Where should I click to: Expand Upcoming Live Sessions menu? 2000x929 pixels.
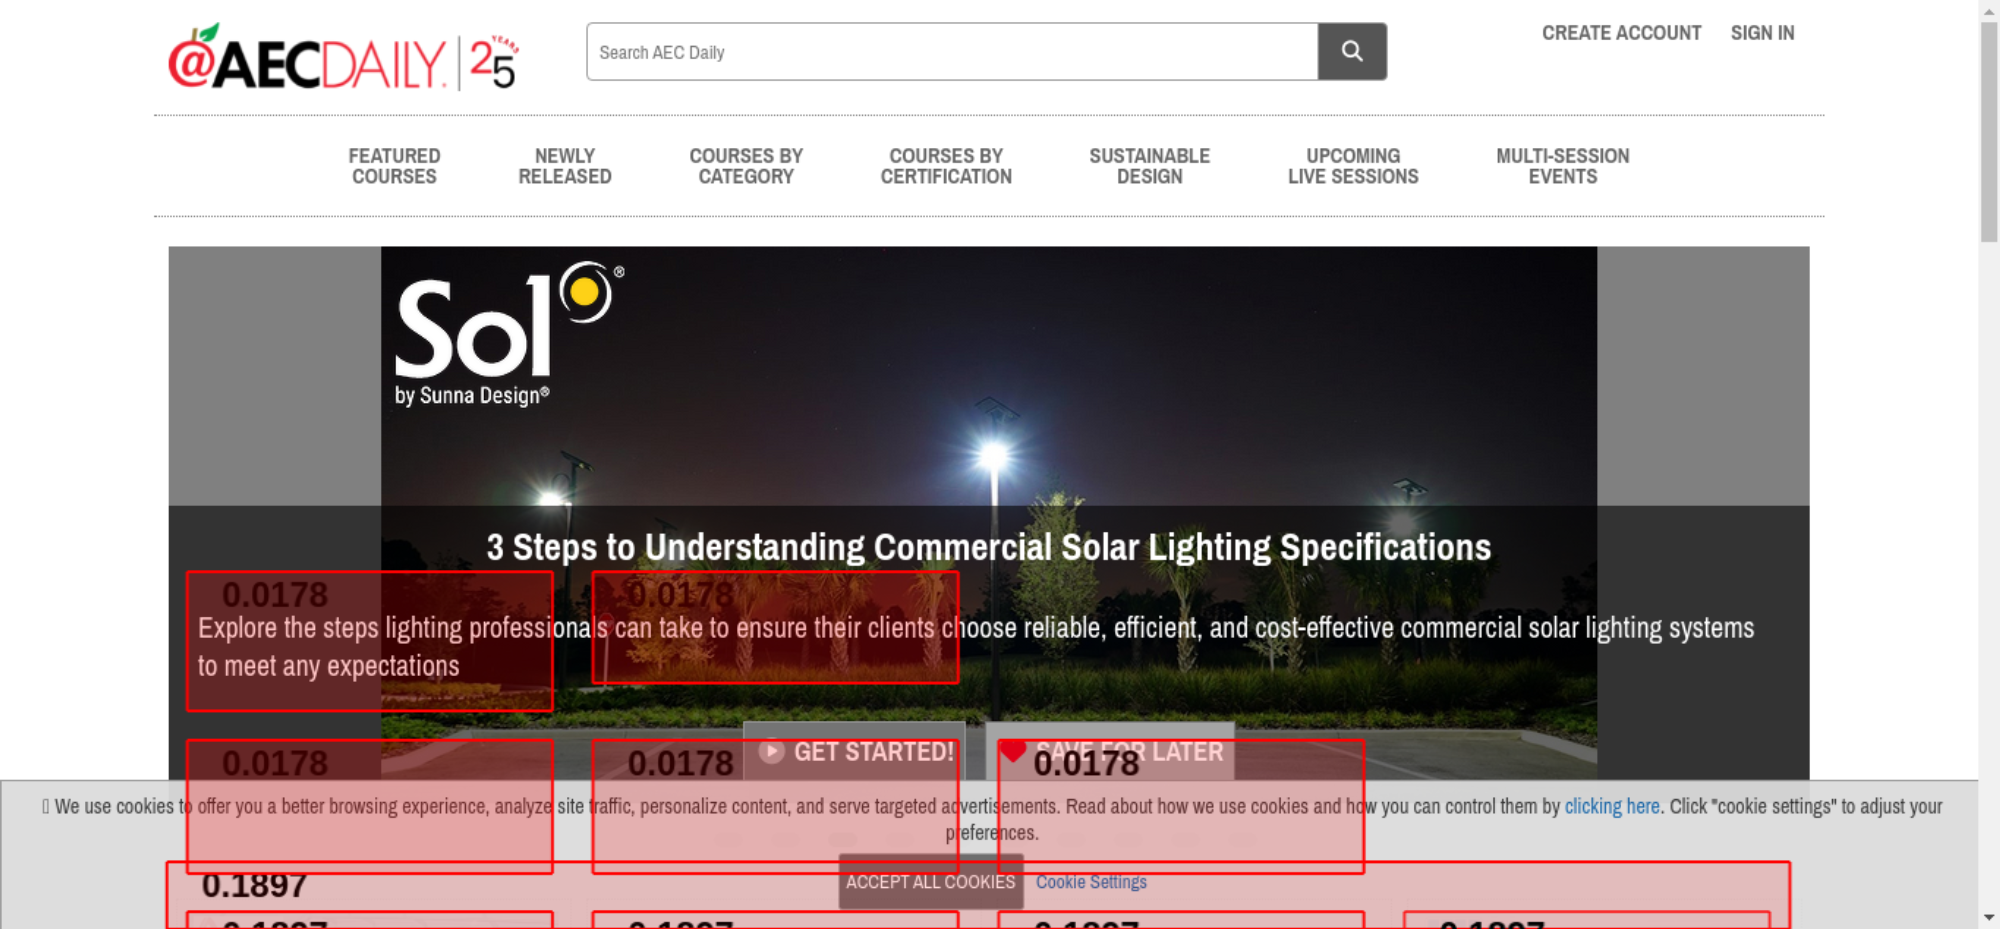pos(1352,166)
